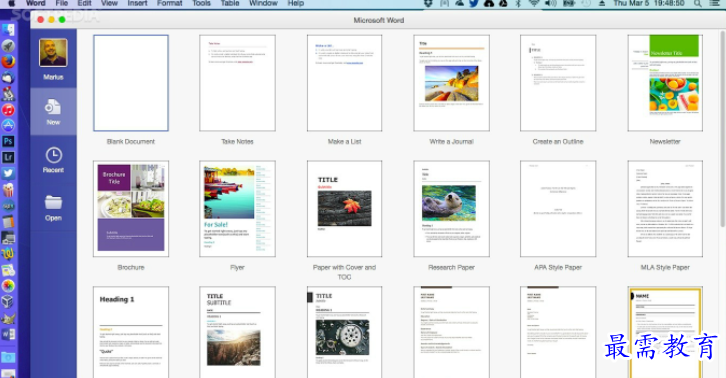Viewport: 726px width, 378px height.
Task: Launch Lightroom from the dock
Action: (8, 158)
